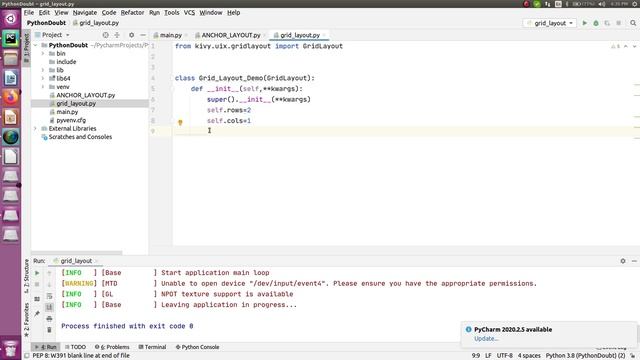640x360 pixels.
Task: Go to next highlighted problem arrow
Action: (634, 47)
